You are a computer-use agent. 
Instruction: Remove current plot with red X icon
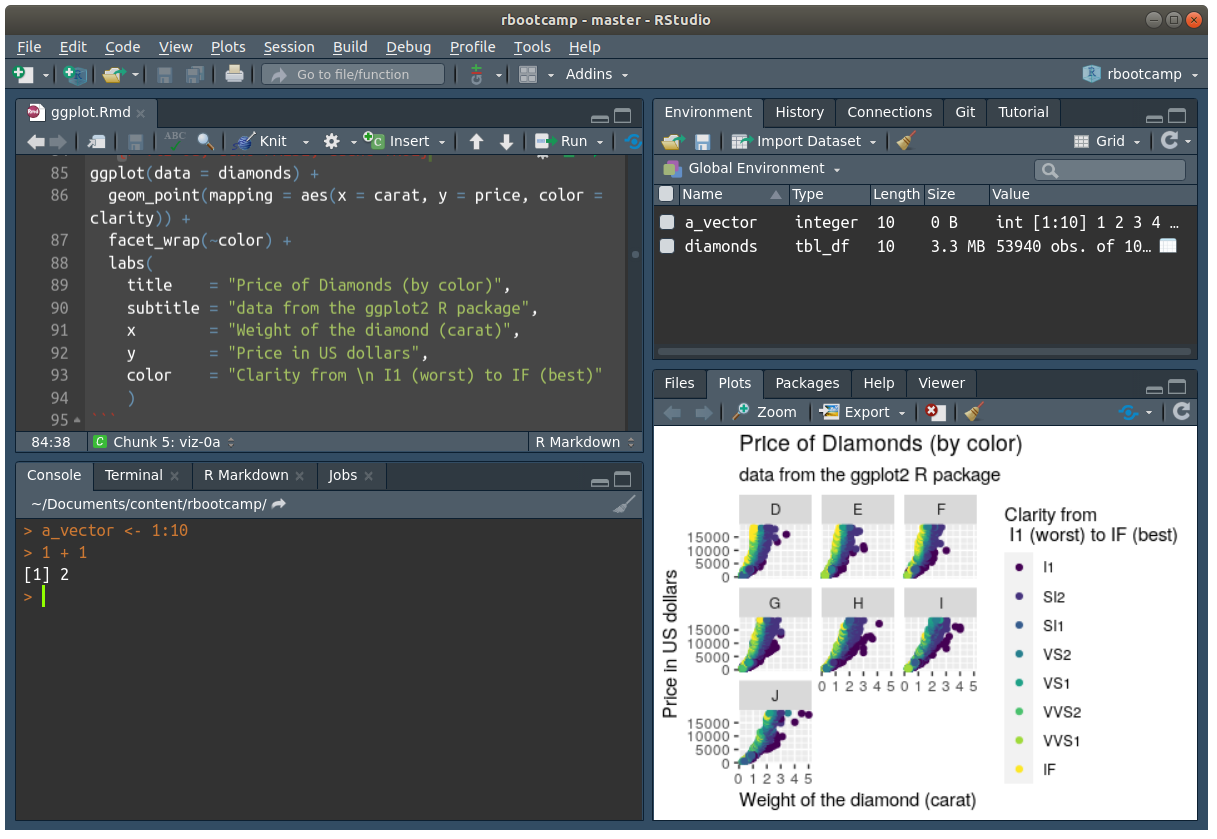click(934, 412)
